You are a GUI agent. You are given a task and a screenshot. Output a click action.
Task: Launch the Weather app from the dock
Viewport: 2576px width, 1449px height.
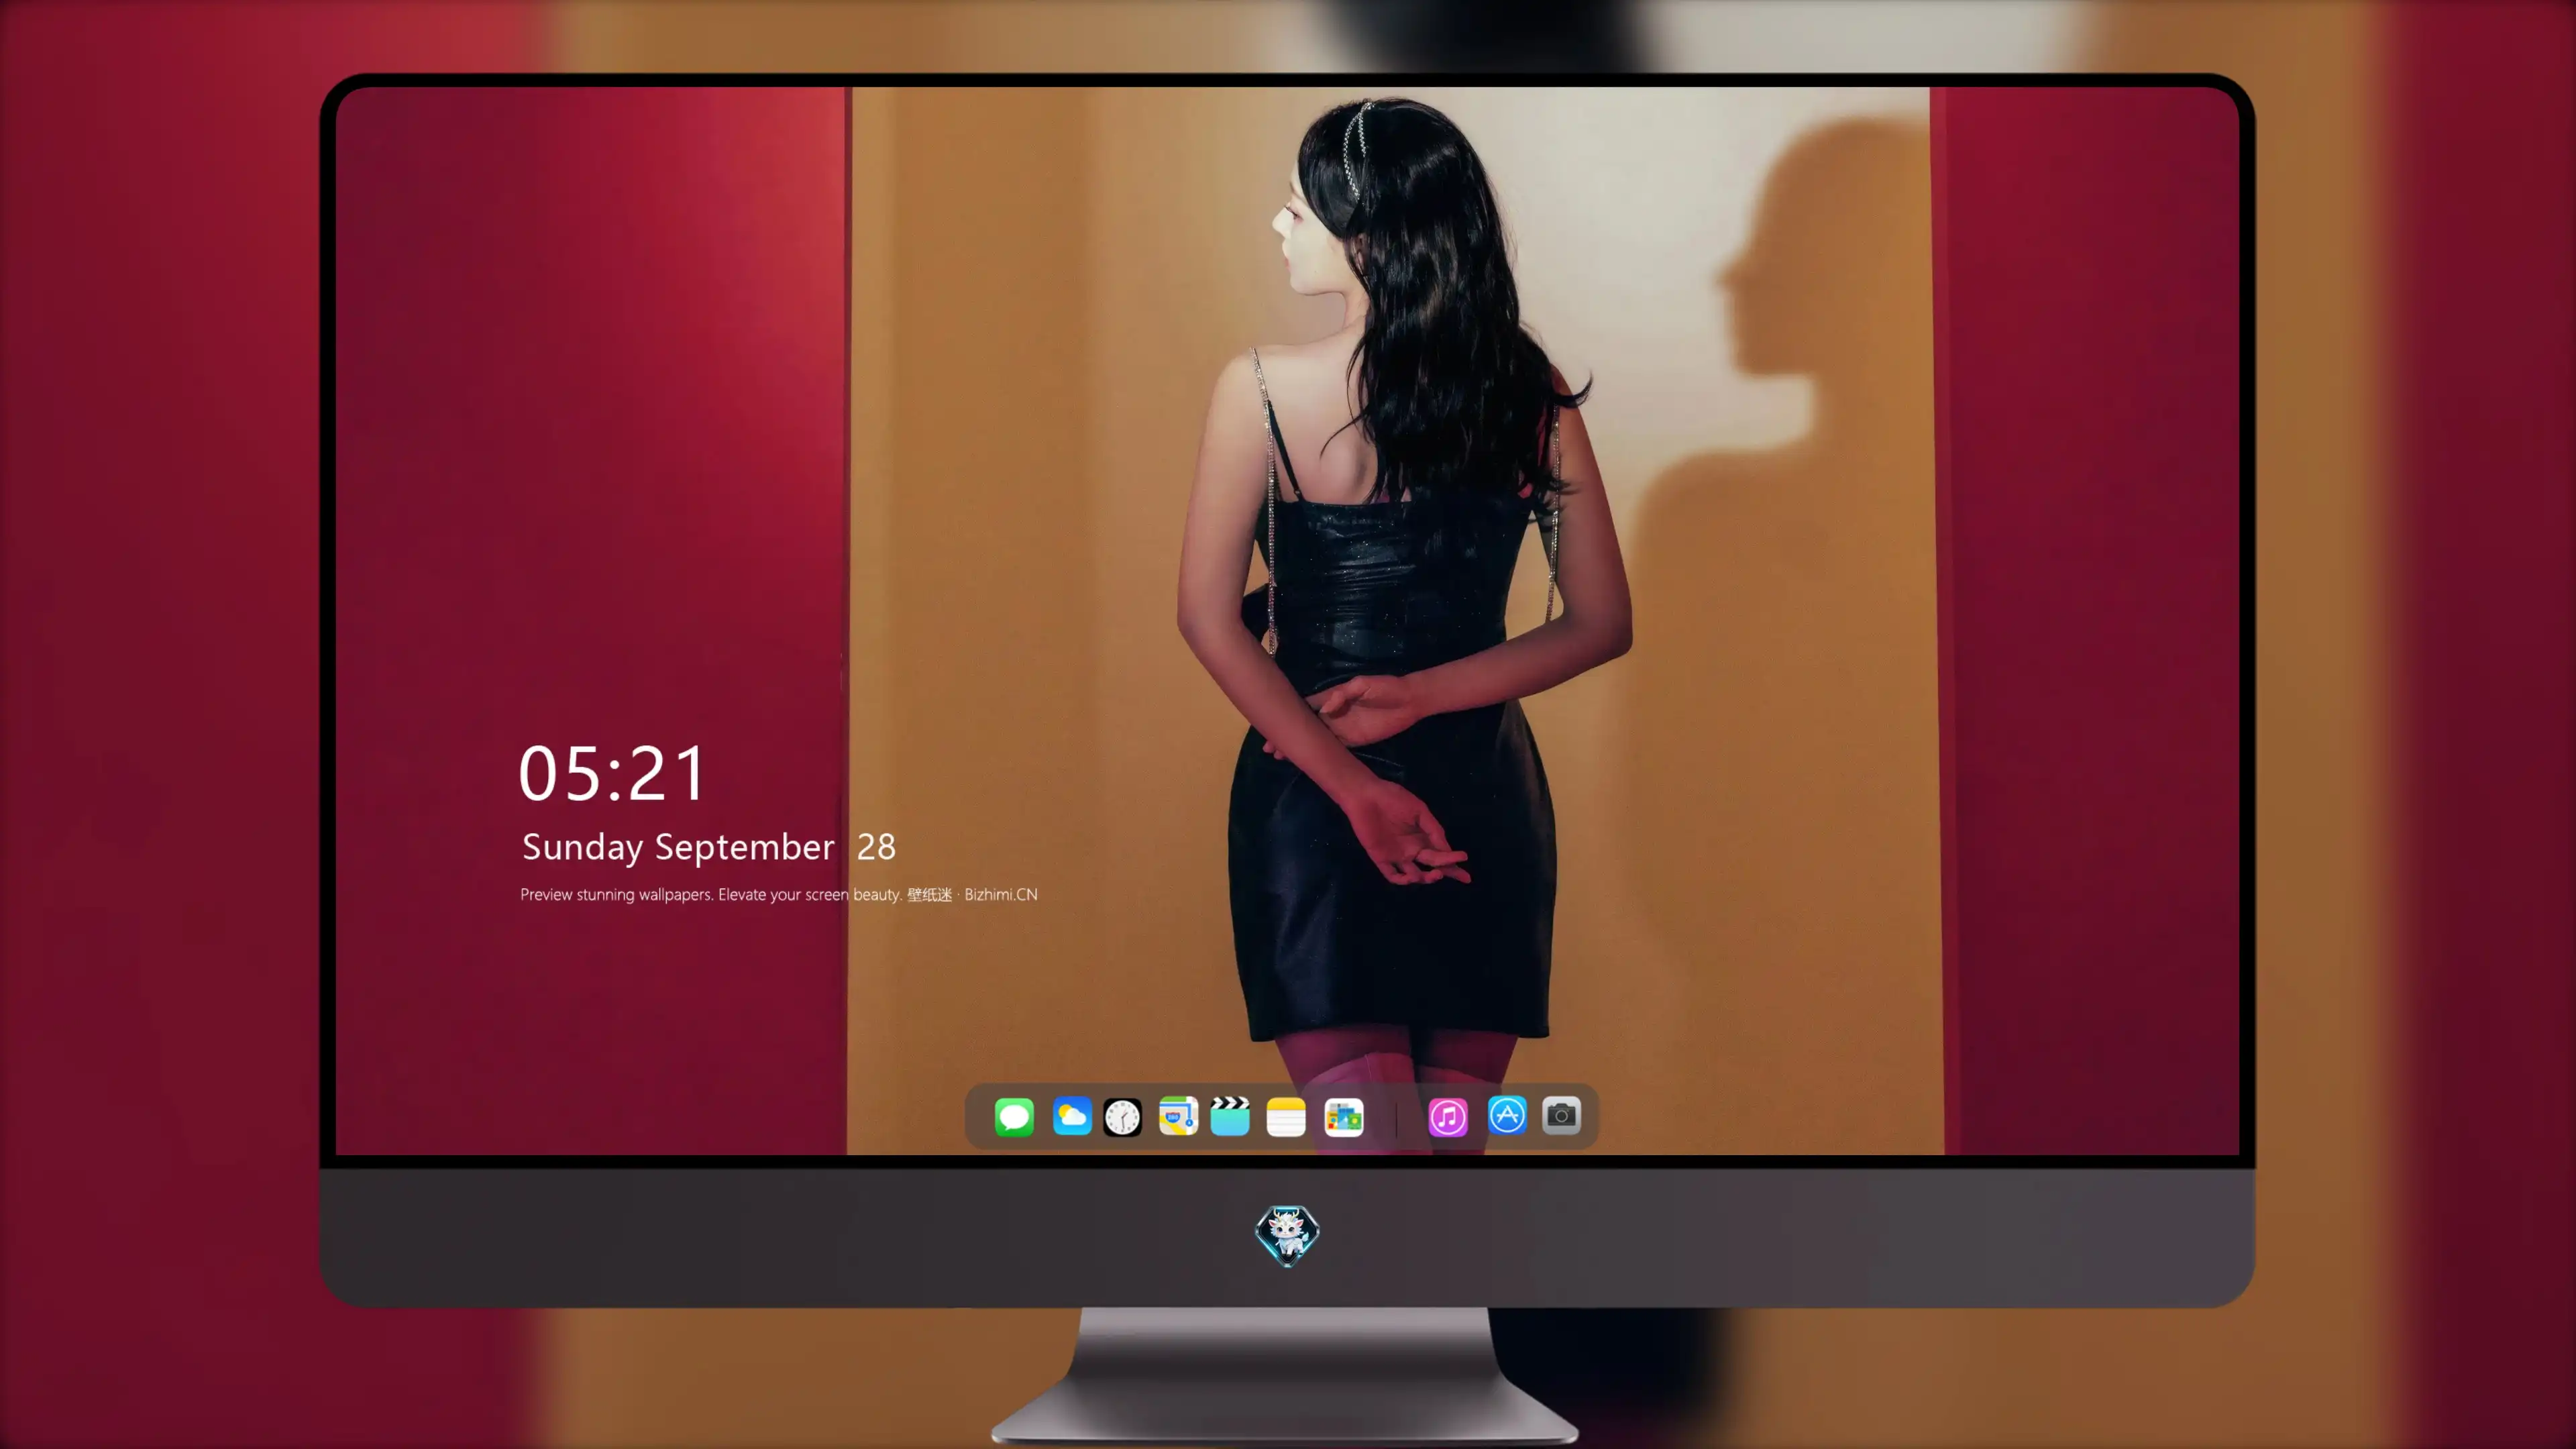(x=1071, y=1116)
